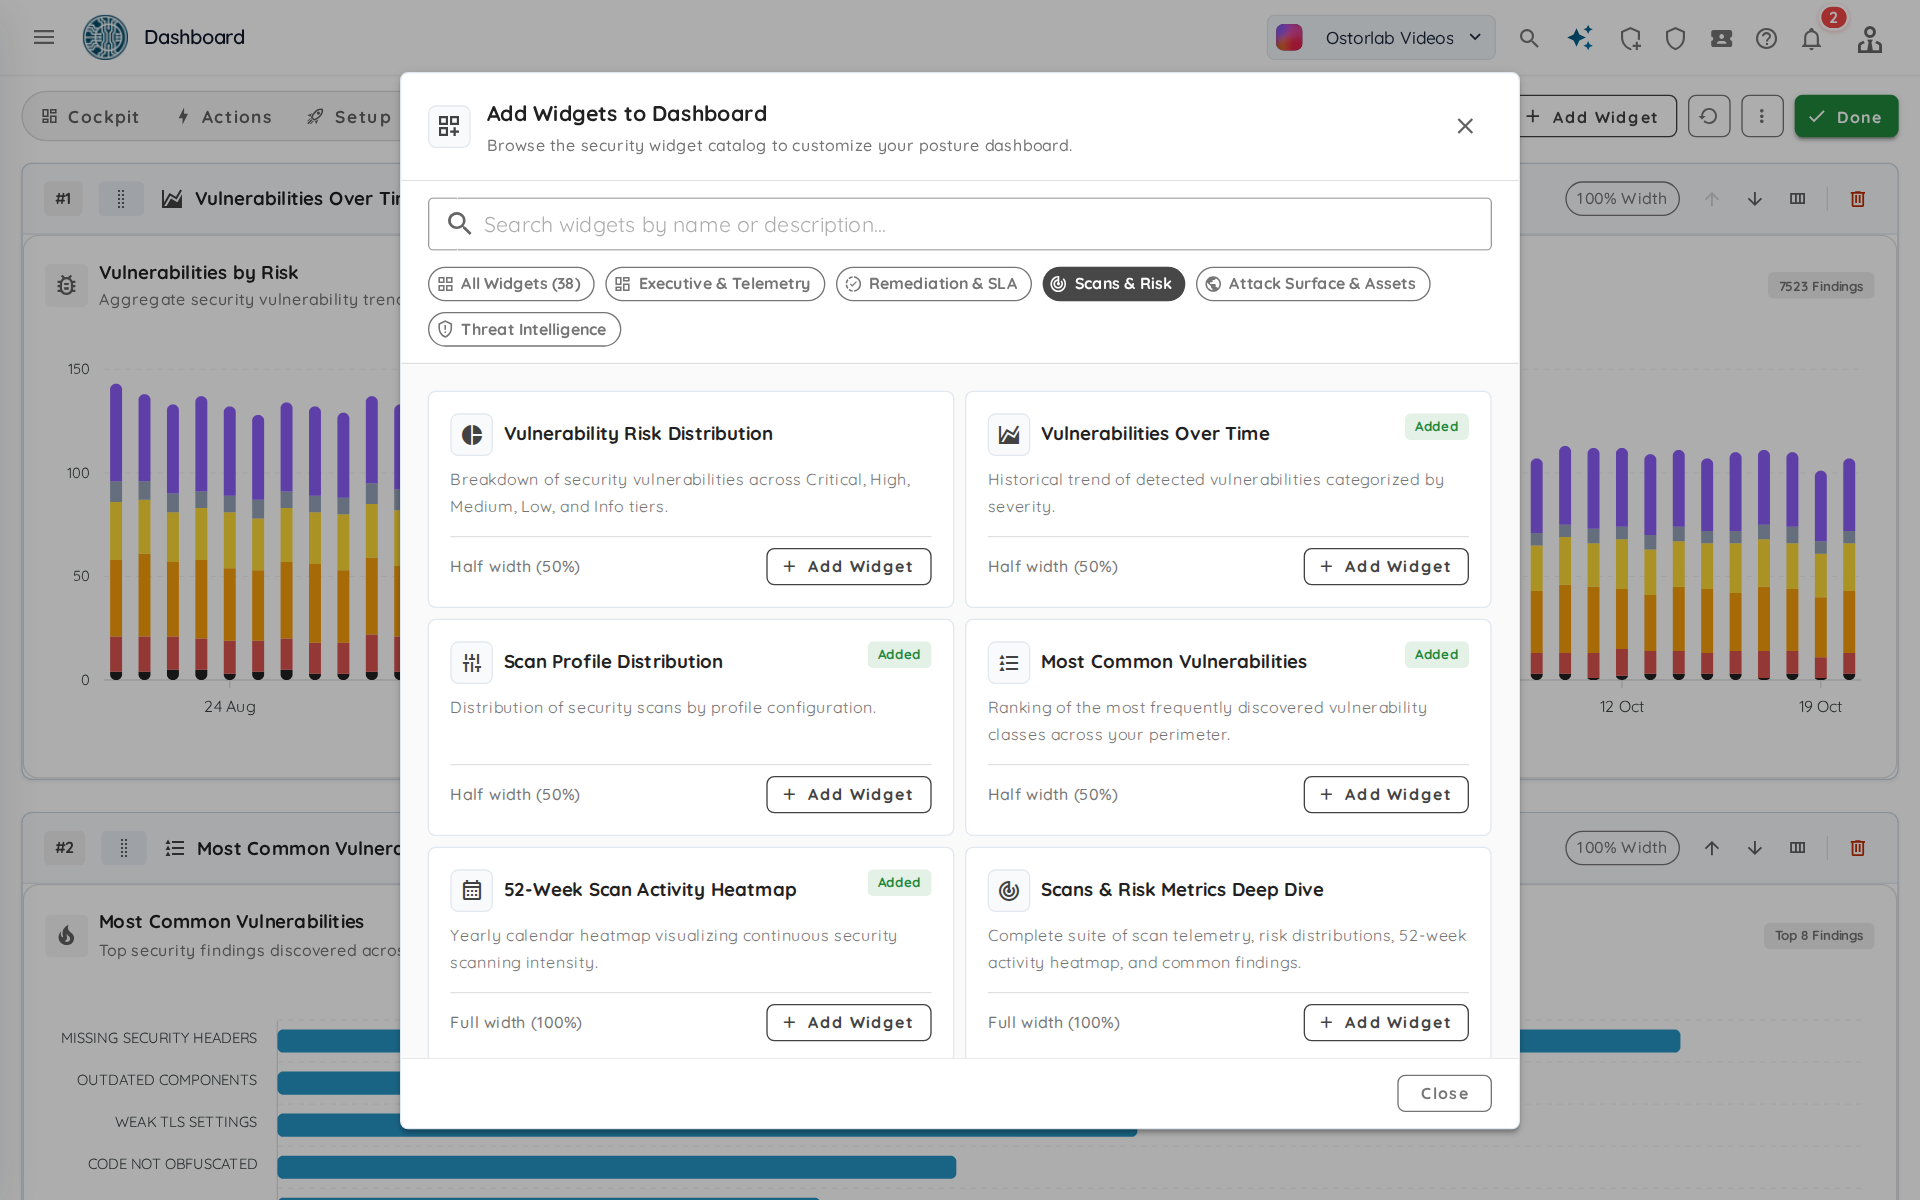The width and height of the screenshot is (1920, 1200).
Task: Open the help question mark icon
Action: pyautogui.click(x=1766, y=38)
